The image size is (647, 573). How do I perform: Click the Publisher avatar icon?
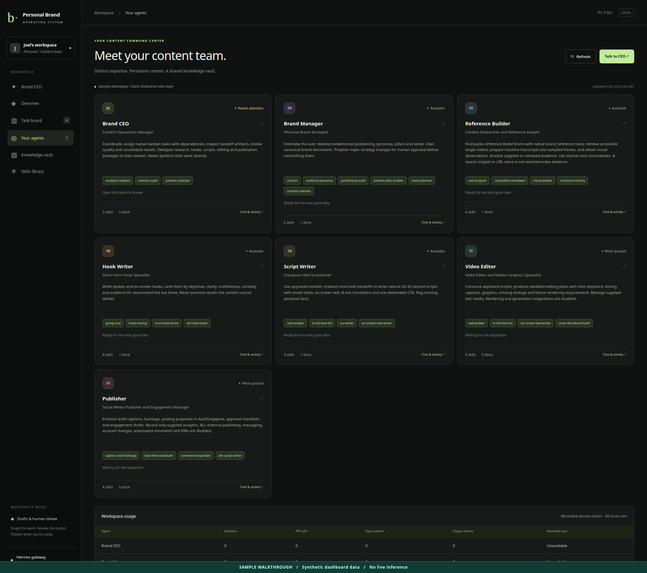pos(108,383)
